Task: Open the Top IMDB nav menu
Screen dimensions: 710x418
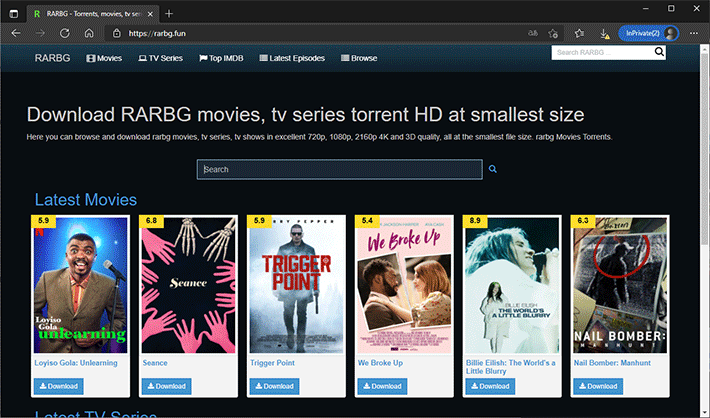Action: click(221, 58)
